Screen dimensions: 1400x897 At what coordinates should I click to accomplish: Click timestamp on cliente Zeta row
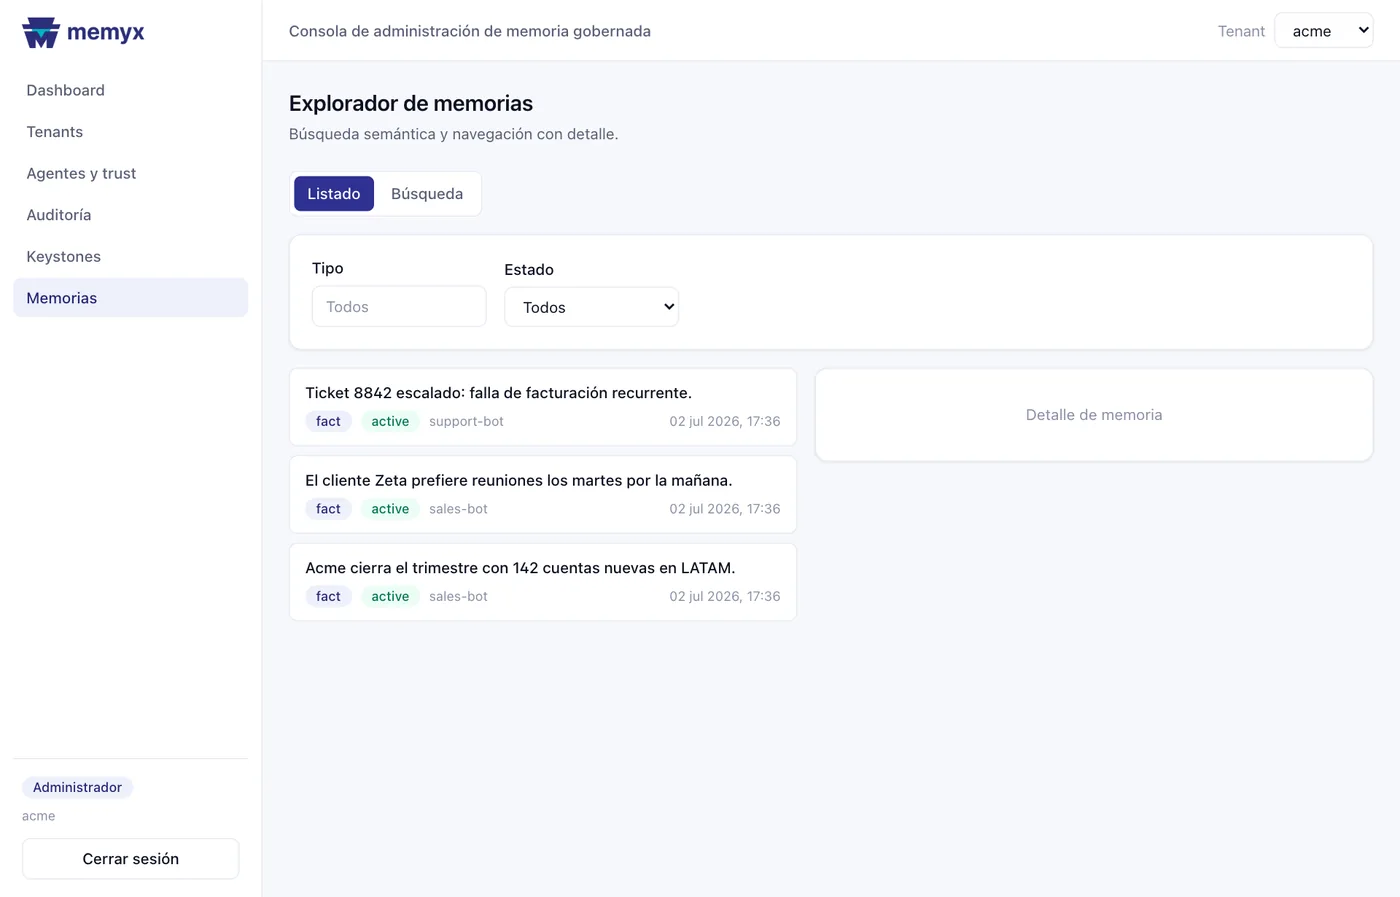click(x=725, y=509)
